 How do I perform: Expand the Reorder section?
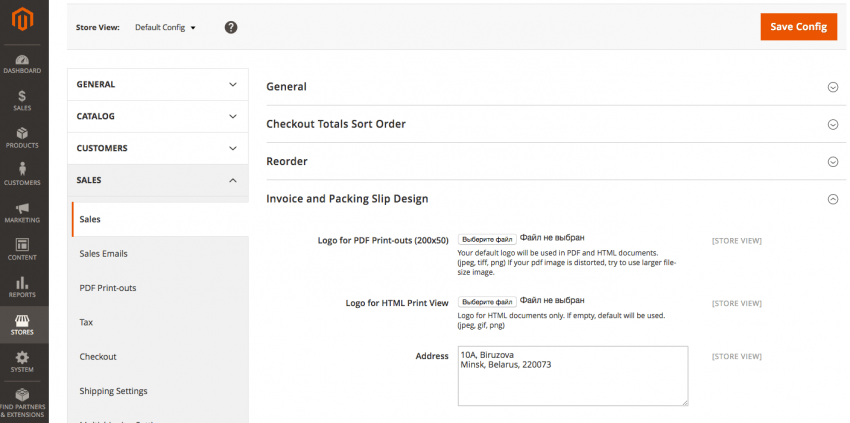(x=833, y=162)
